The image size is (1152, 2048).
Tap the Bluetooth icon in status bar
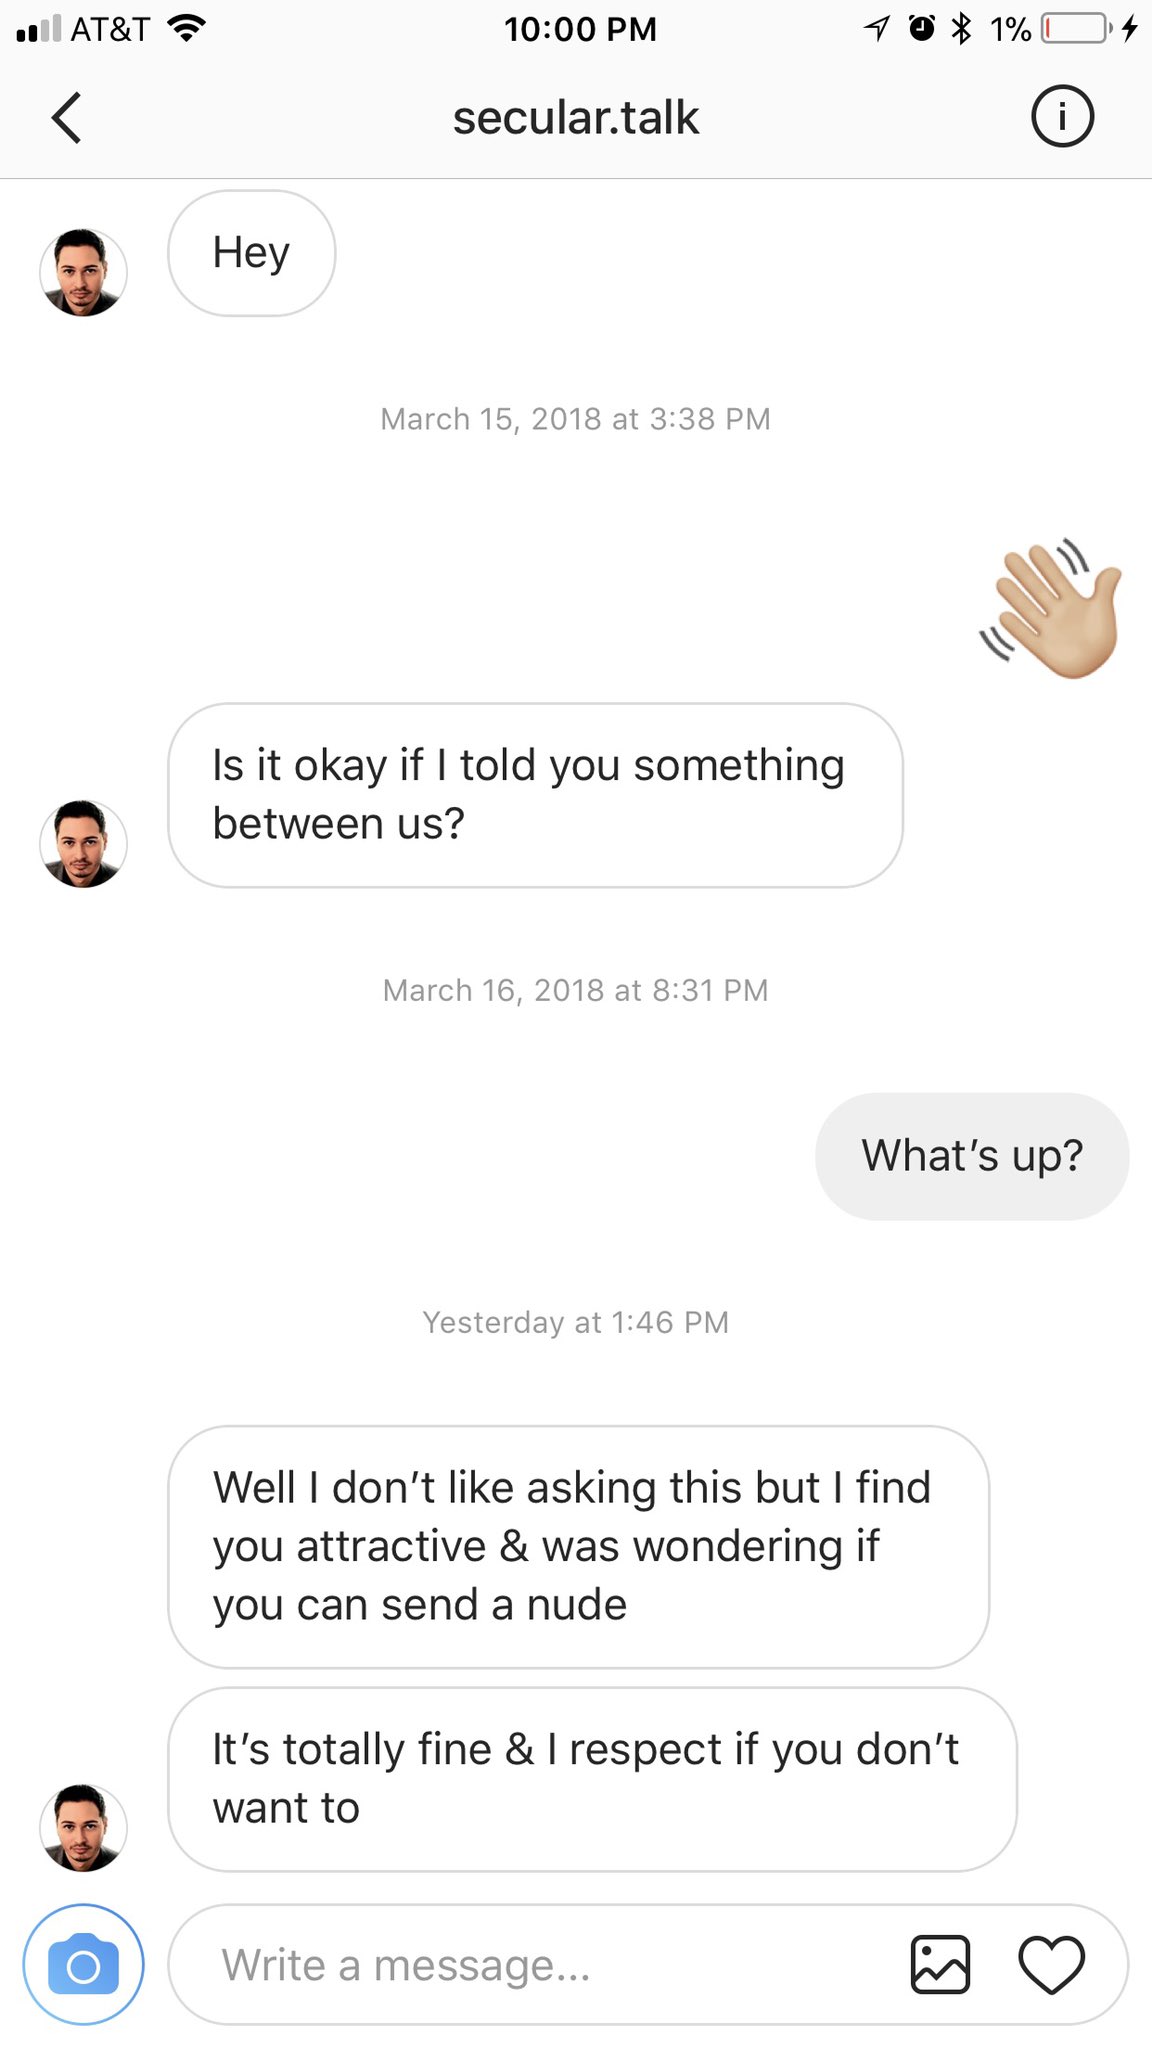tap(962, 28)
